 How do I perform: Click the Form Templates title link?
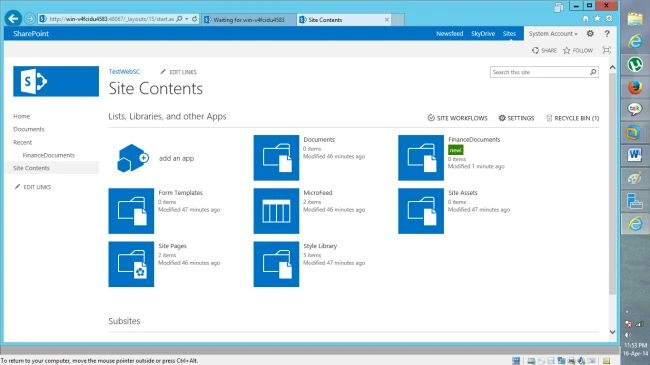coord(180,192)
